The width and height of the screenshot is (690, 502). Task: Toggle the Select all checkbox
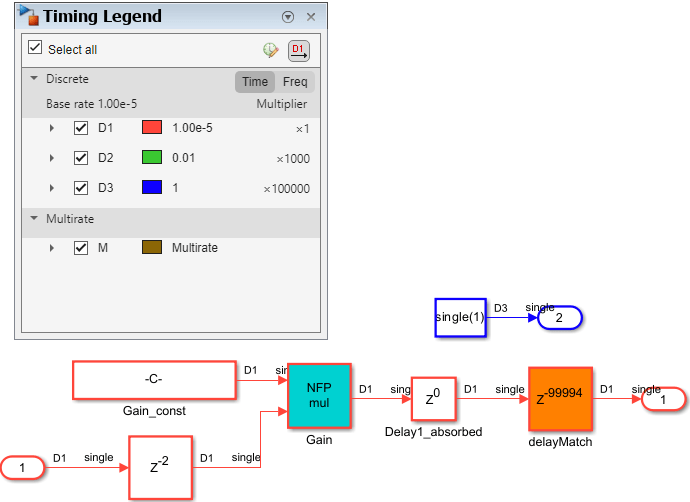pos(36,48)
